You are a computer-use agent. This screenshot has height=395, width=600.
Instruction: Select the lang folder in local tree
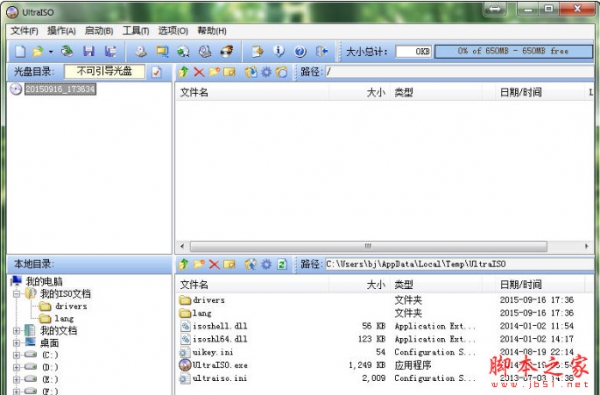[x=64, y=318]
